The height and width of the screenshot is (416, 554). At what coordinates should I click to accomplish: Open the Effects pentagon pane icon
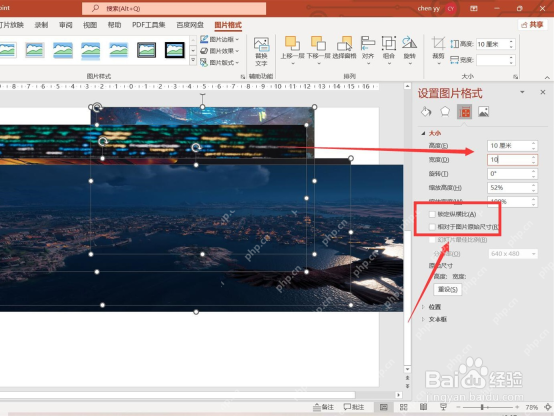pyautogui.click(x=445, y=112)
